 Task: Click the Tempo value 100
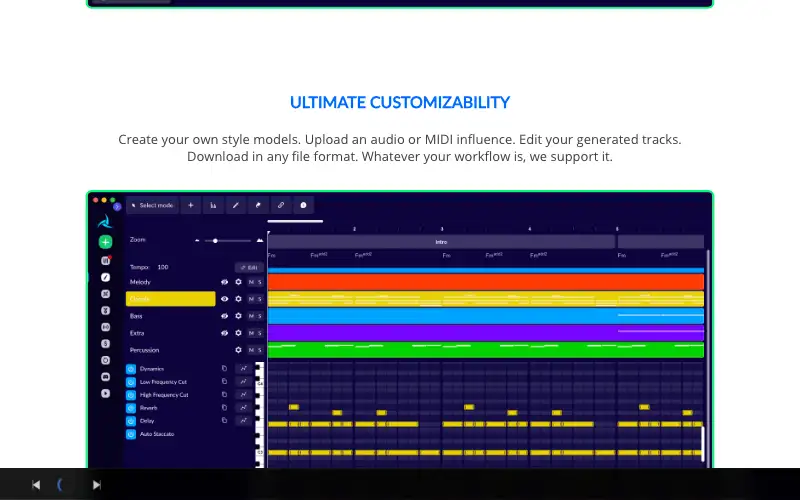pyautogui.click(x=163, y=267)
